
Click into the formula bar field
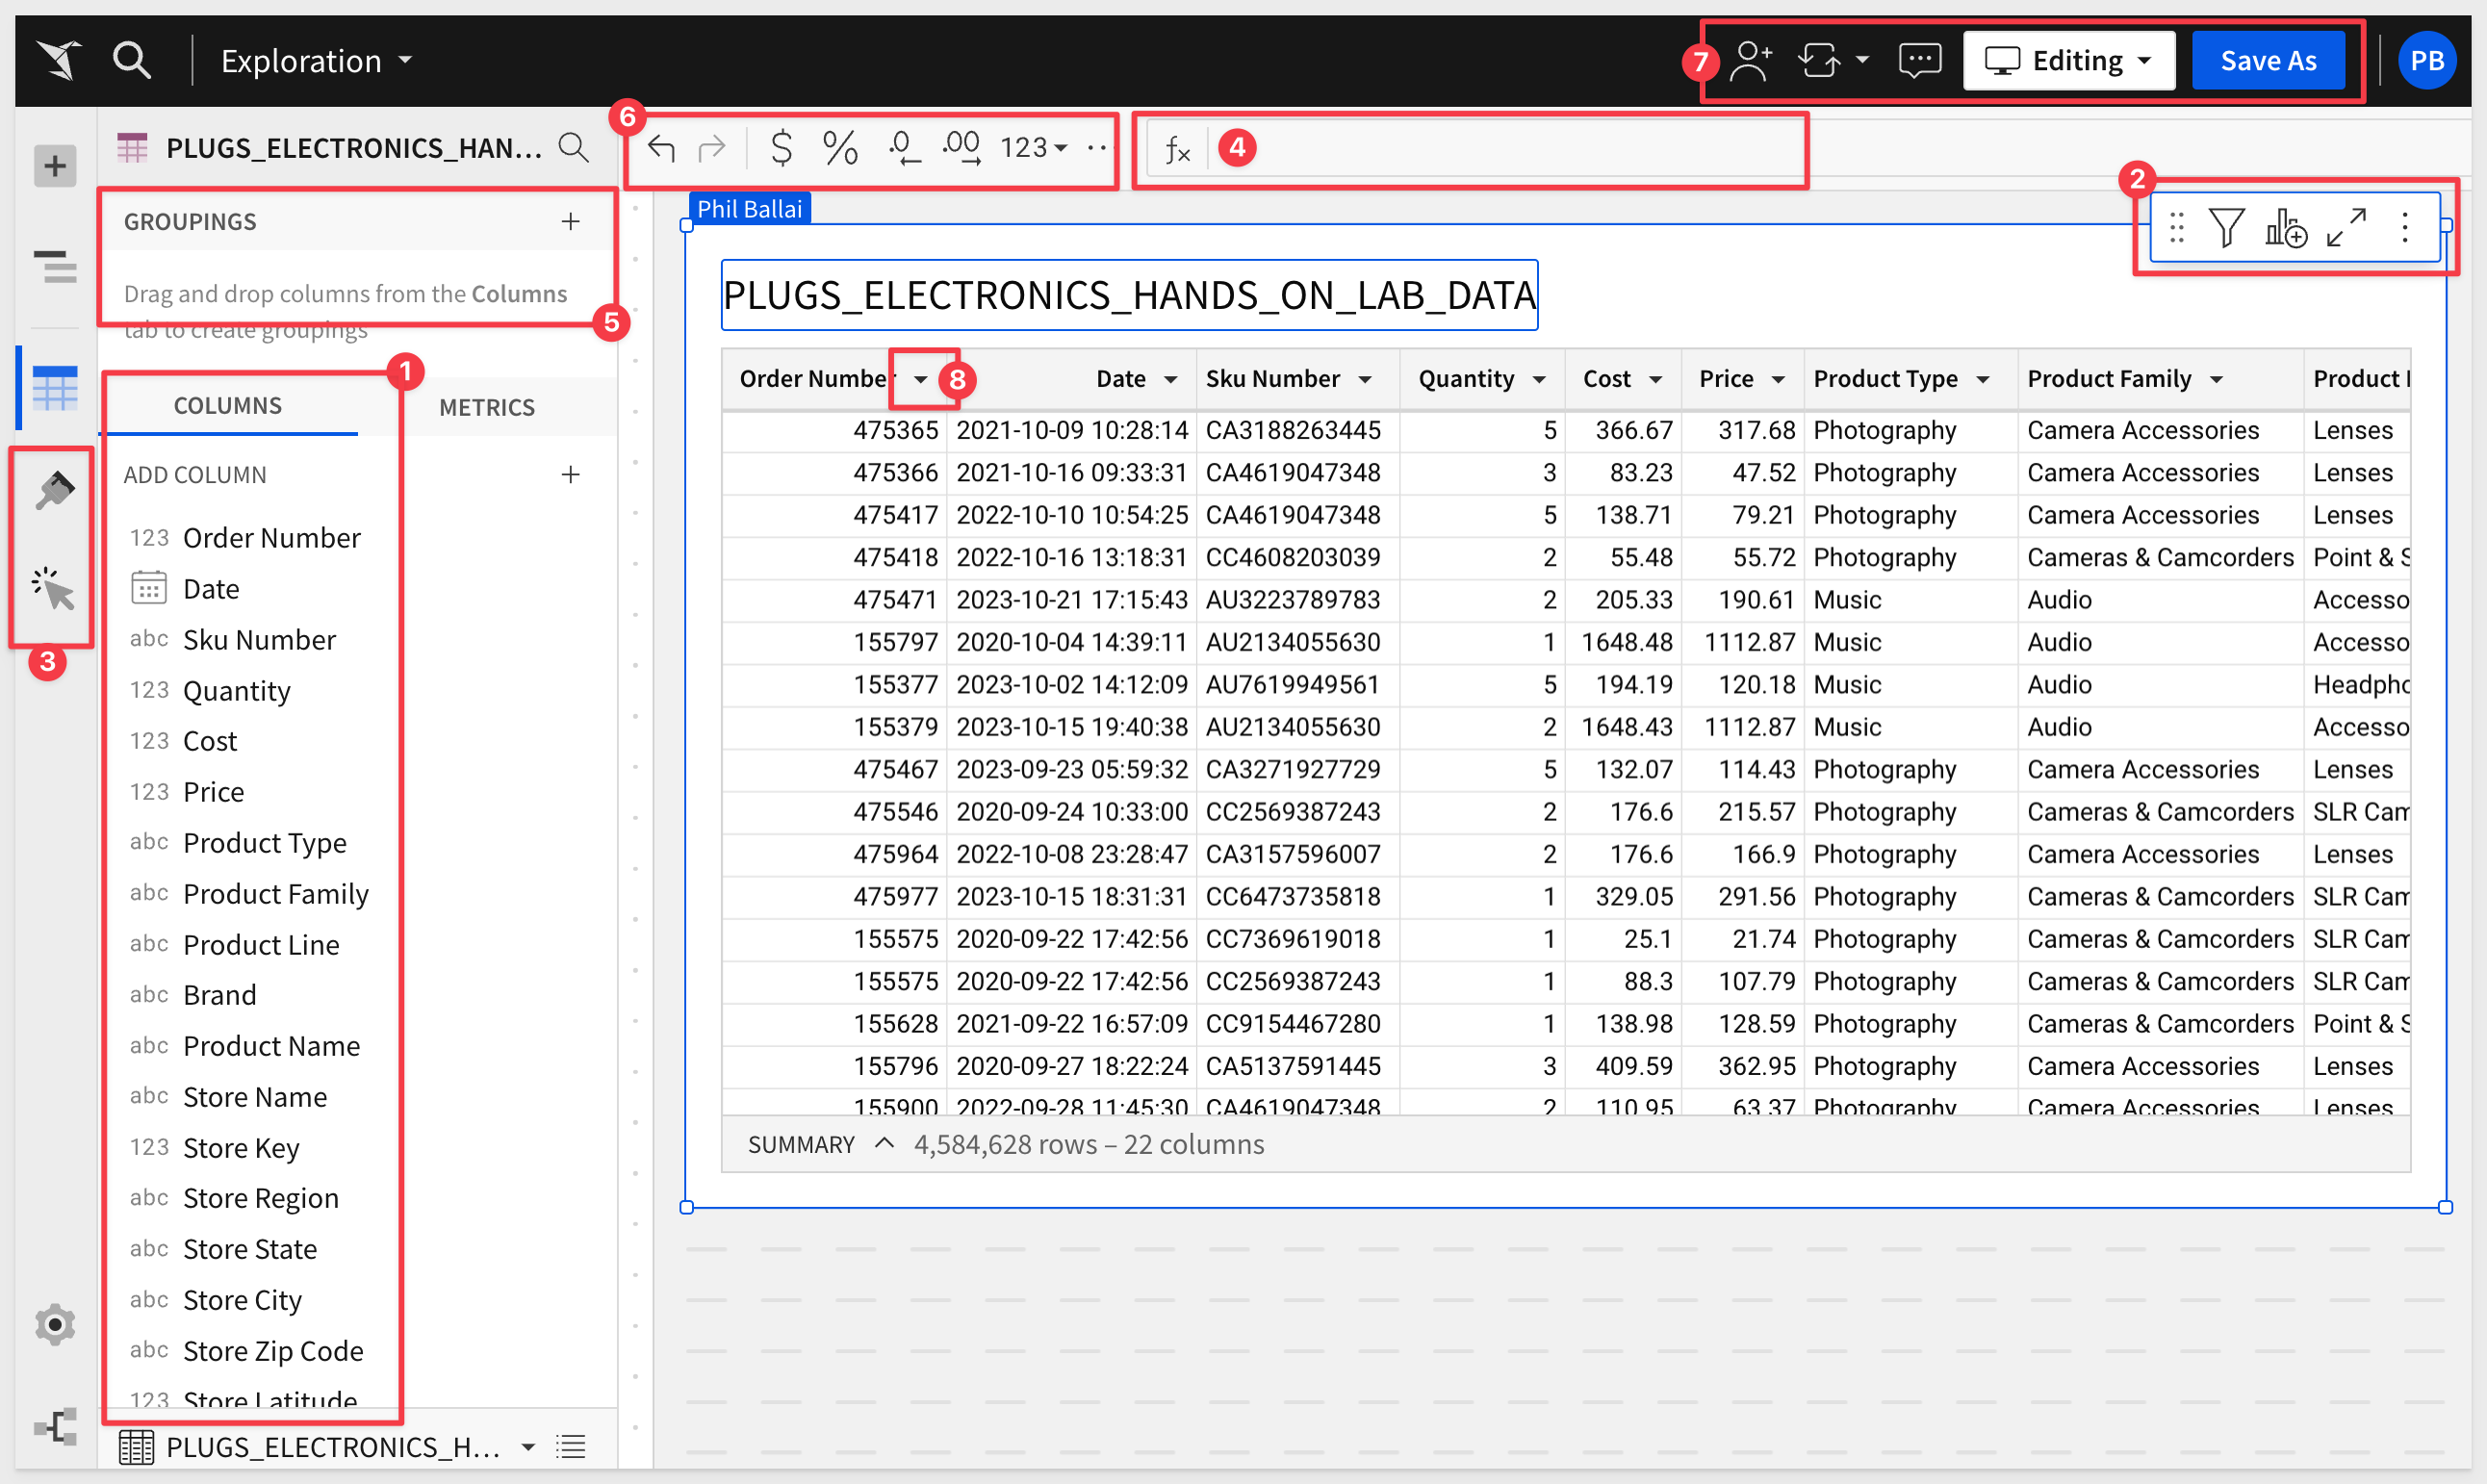pos(1500,150)
